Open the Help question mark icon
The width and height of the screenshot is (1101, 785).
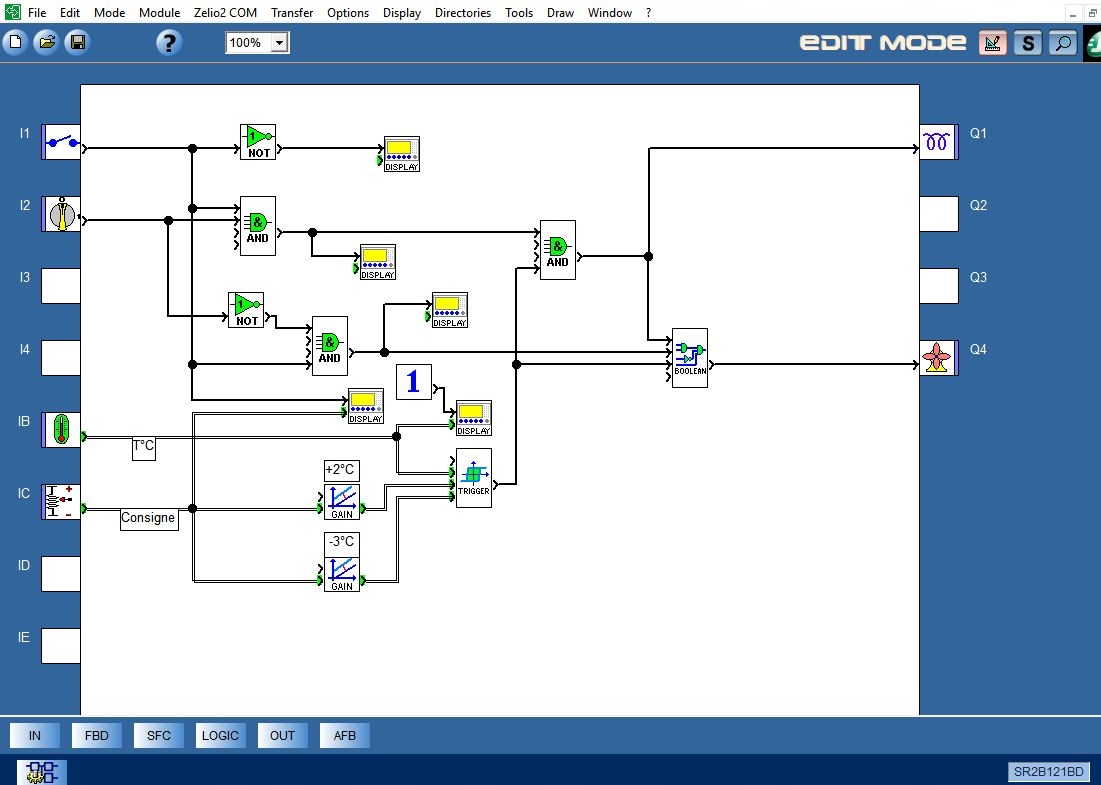tap(169, 42)
